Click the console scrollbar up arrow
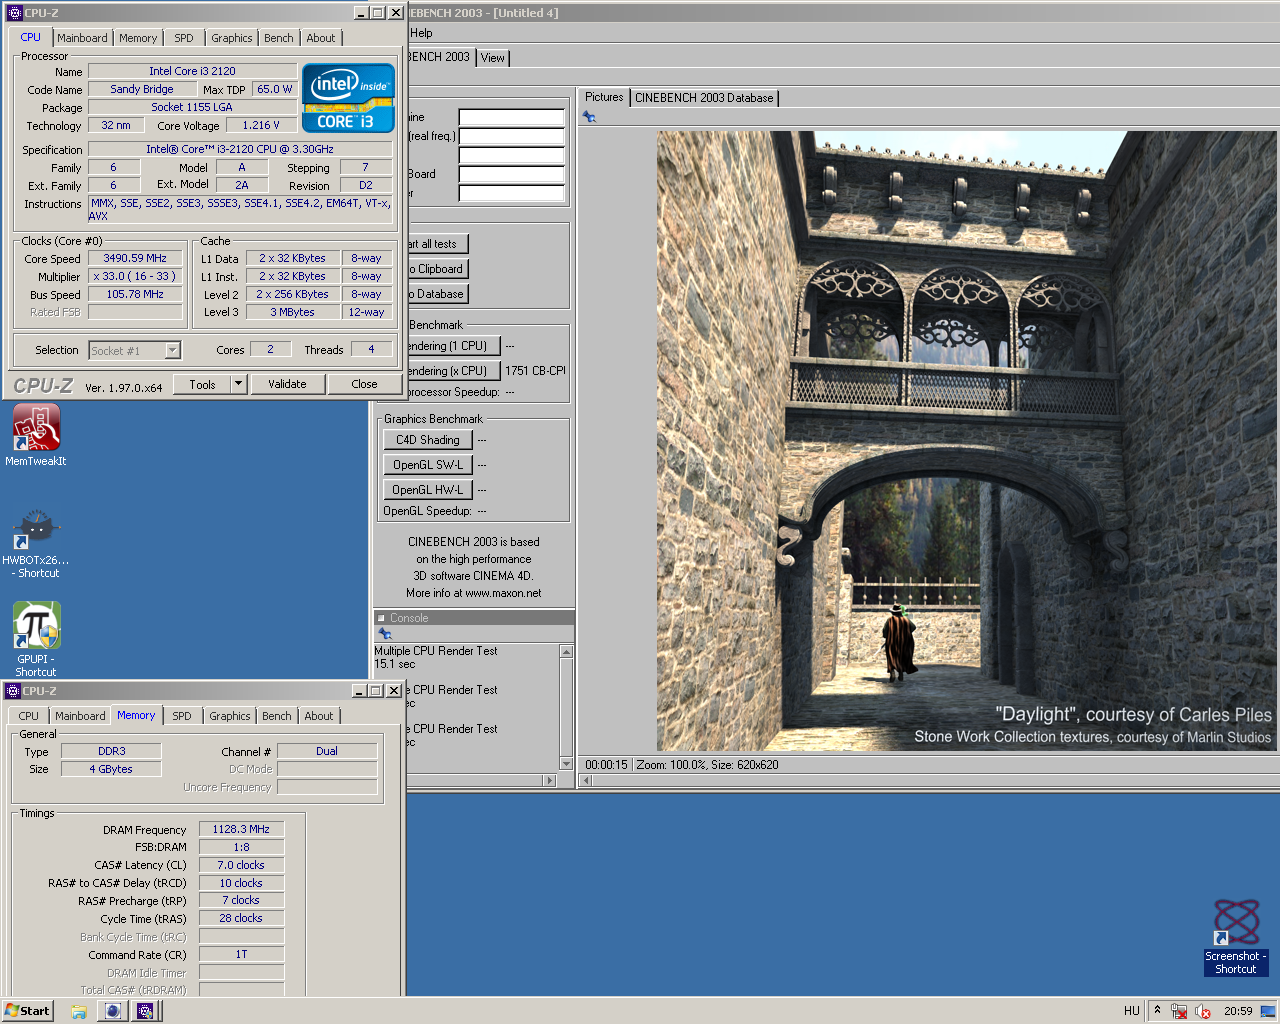The image size is (1280, 1024). 566,652
